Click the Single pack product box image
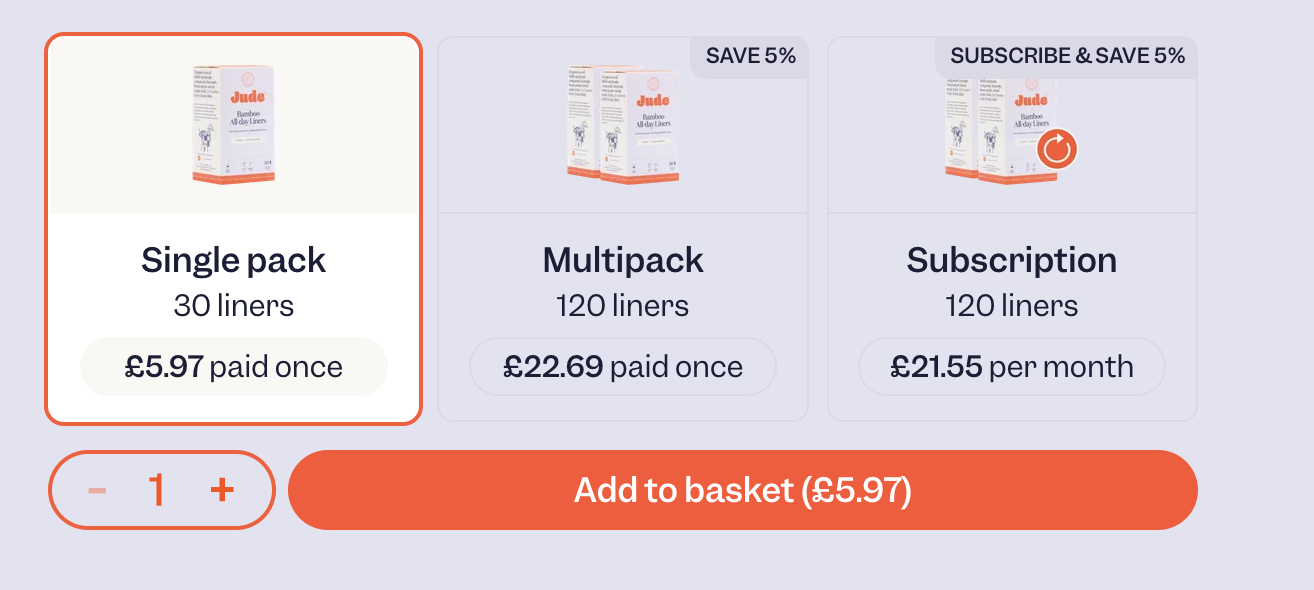The image size is (1314, 590). click(233, 124)
